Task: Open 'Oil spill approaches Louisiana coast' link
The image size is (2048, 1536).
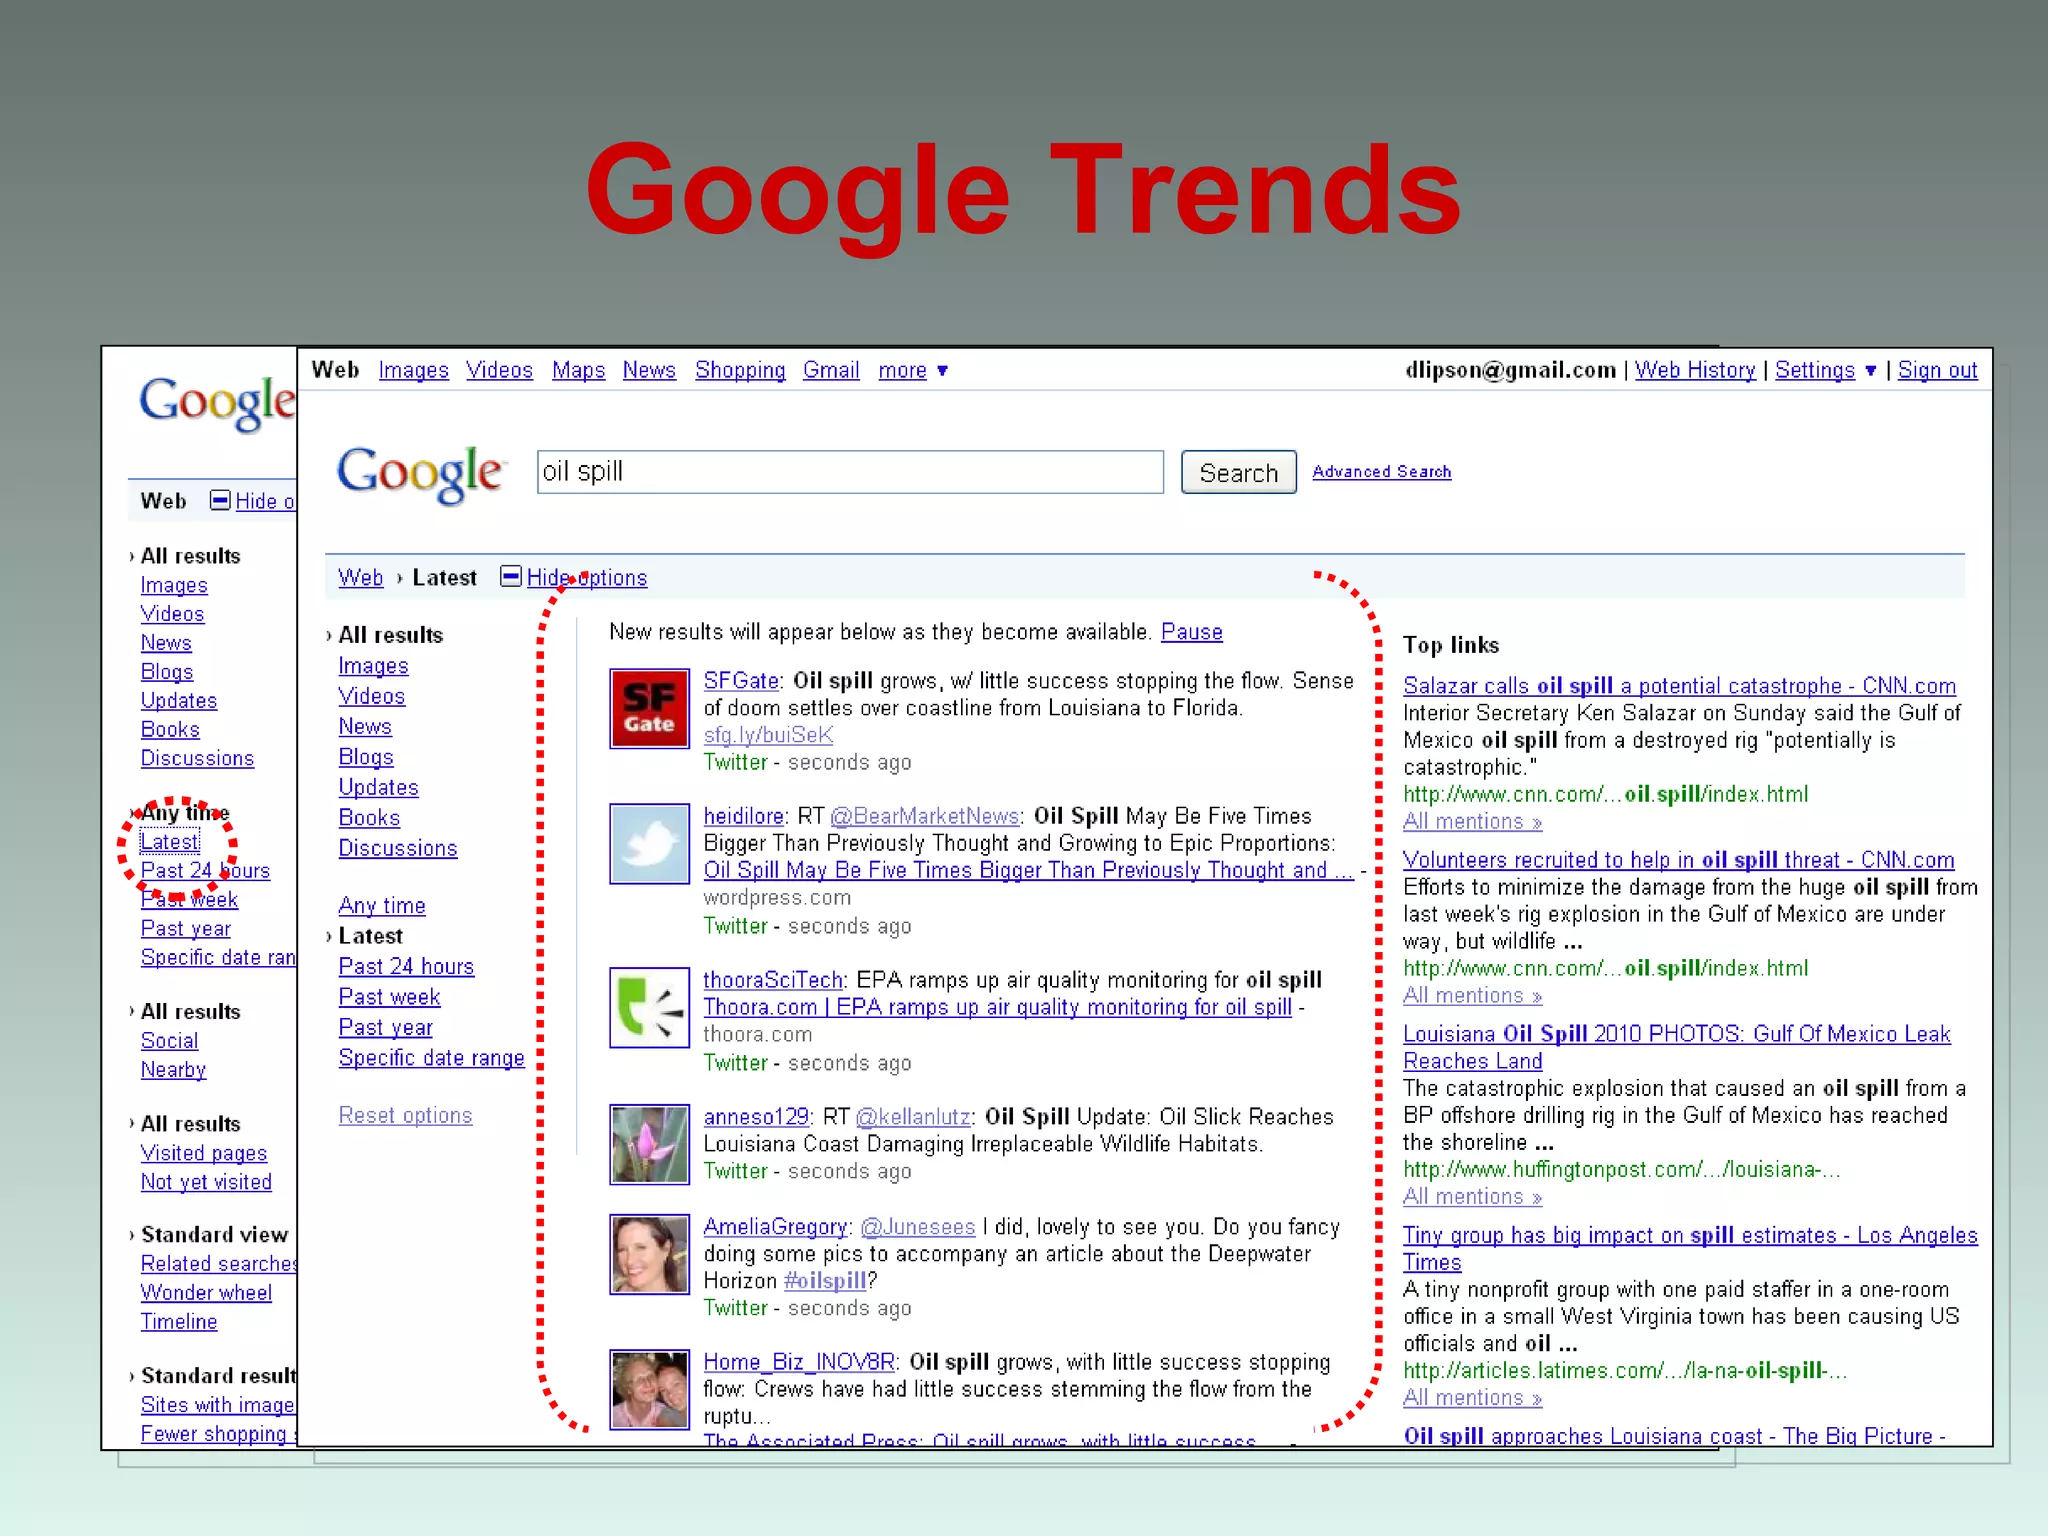Action: (1674, 1436)
